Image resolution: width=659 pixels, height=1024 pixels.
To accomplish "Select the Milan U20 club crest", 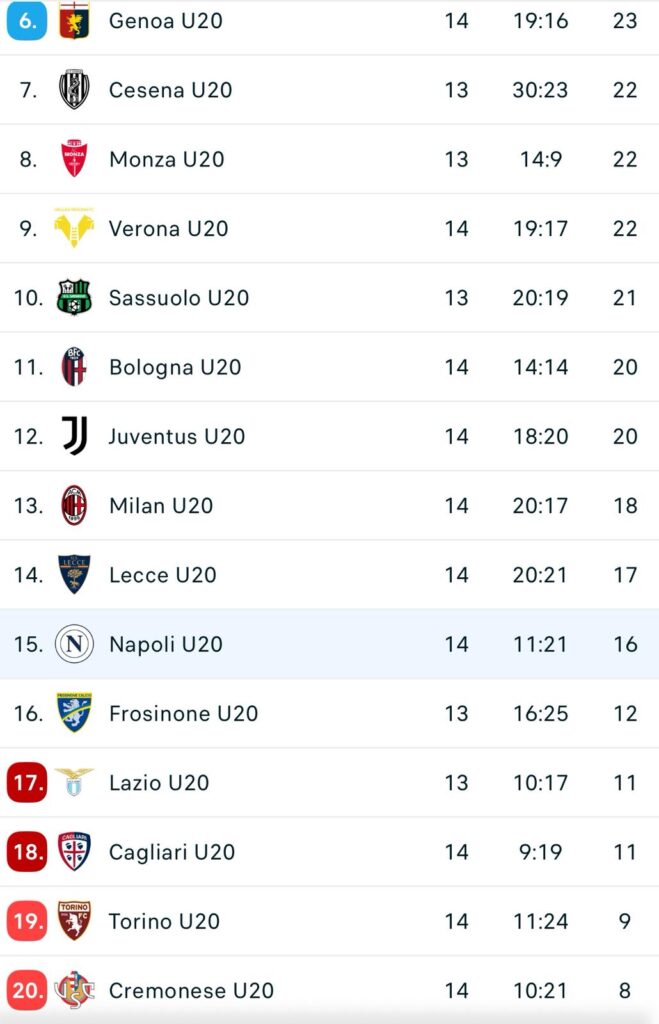I will [74, 505].
